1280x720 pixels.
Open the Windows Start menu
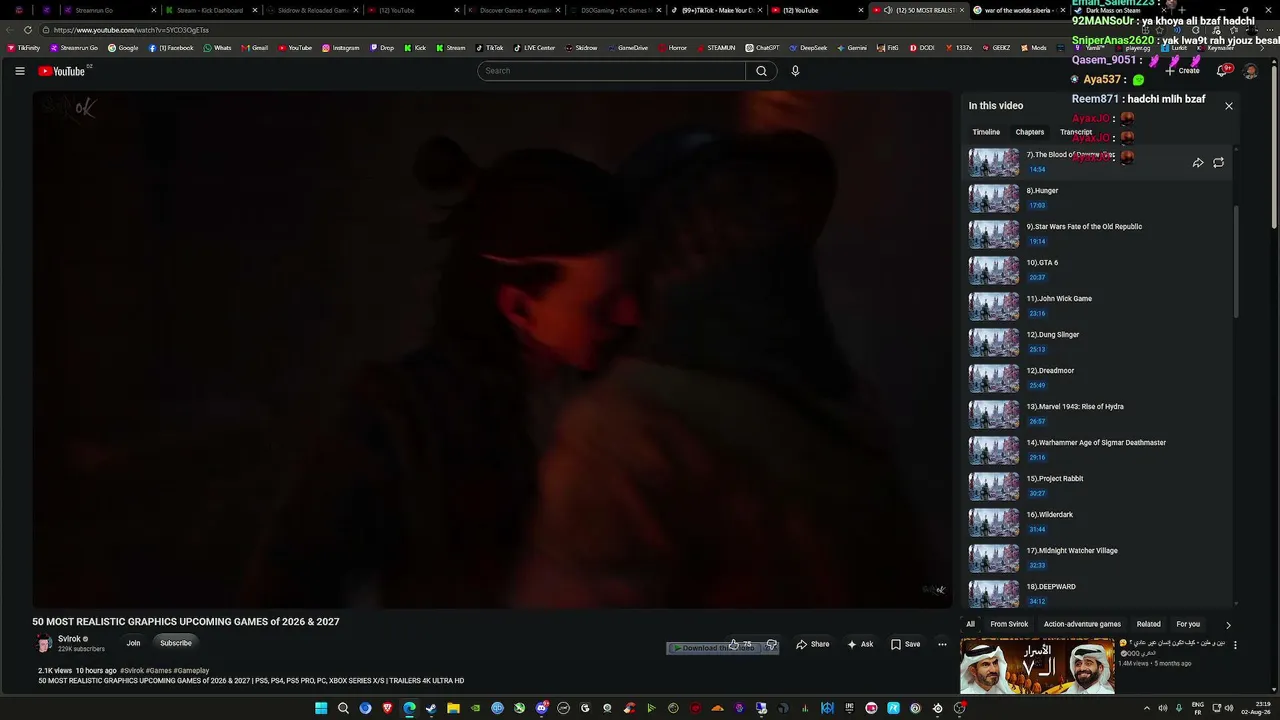[321, 708]
